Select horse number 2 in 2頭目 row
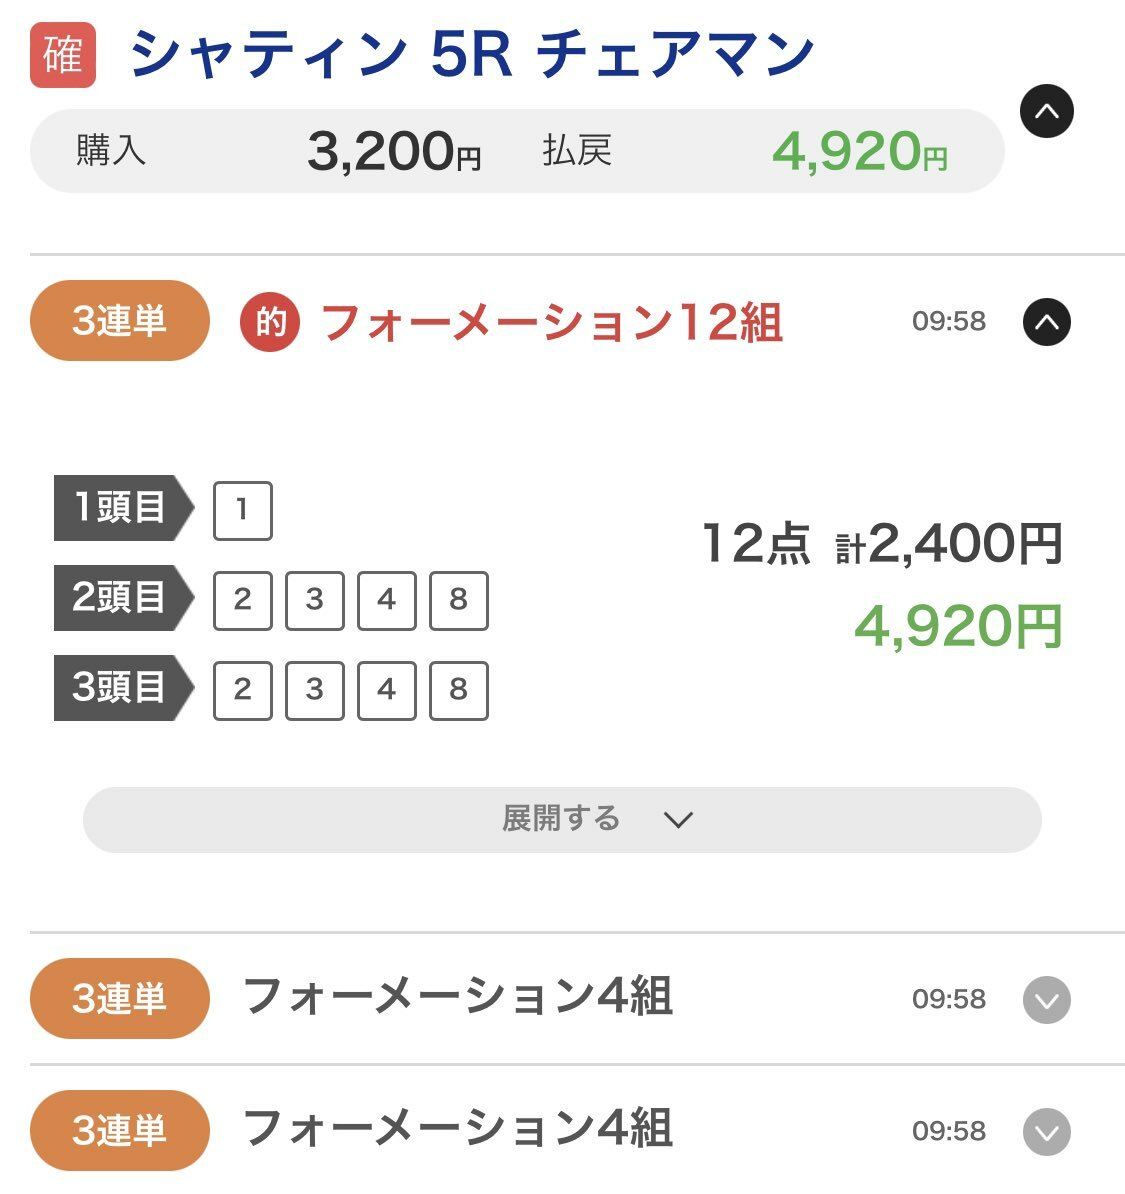The height and width of the screenshot is (1194, 1125). click(243, 600)
